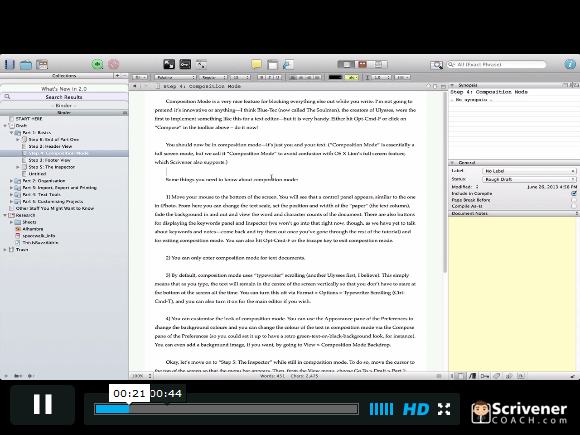Open the font size dropdown
Viewport: 580px width, 435px height.
click(240, 77)
